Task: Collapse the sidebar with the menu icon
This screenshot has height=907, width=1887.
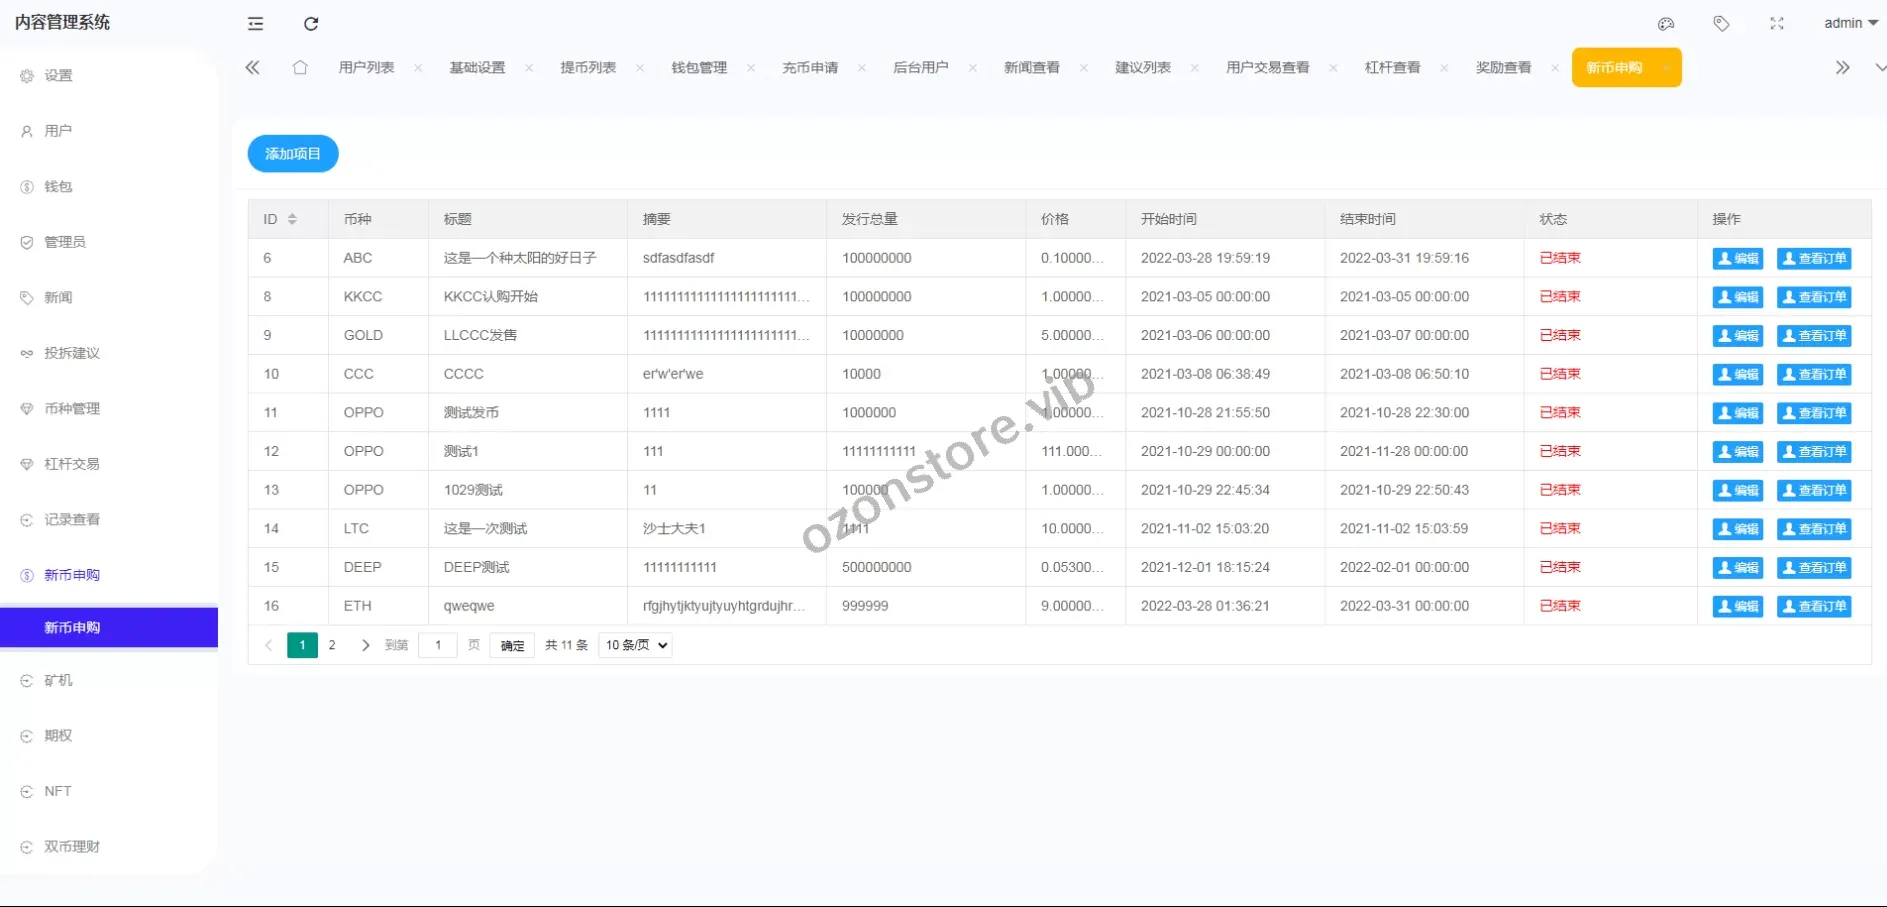Action: pos(256,24)
